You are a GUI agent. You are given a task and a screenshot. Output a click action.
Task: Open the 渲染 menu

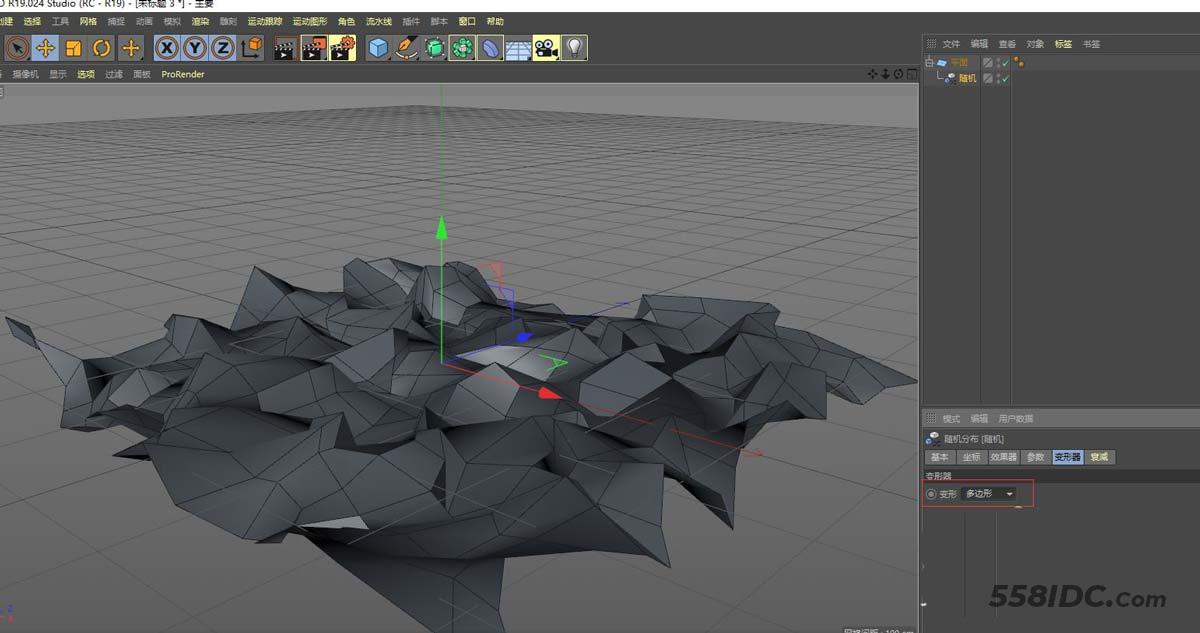[200, 21]
